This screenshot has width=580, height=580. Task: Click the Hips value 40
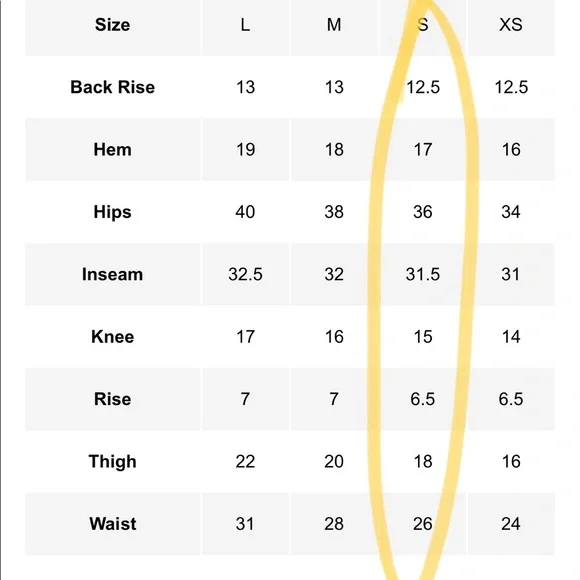pos(245,212)
